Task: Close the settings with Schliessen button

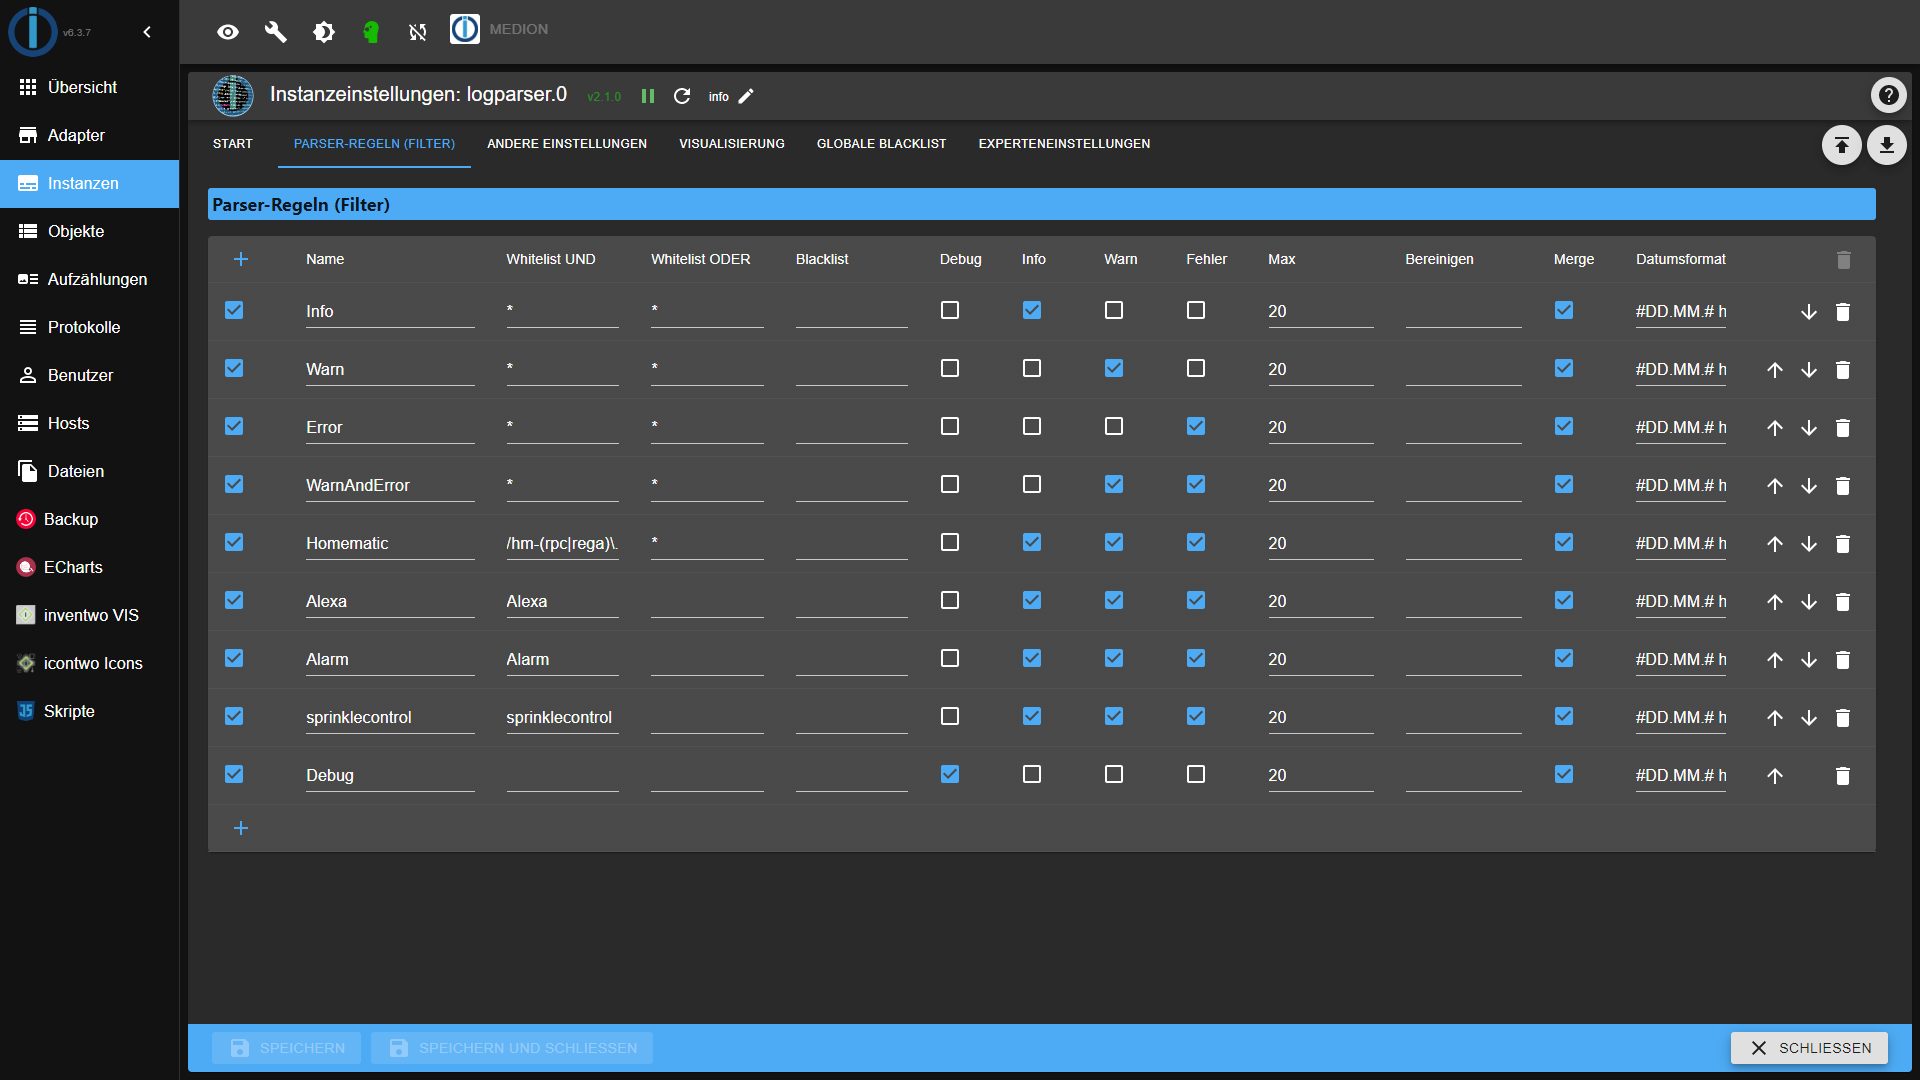Action: click(1809, 1048)
